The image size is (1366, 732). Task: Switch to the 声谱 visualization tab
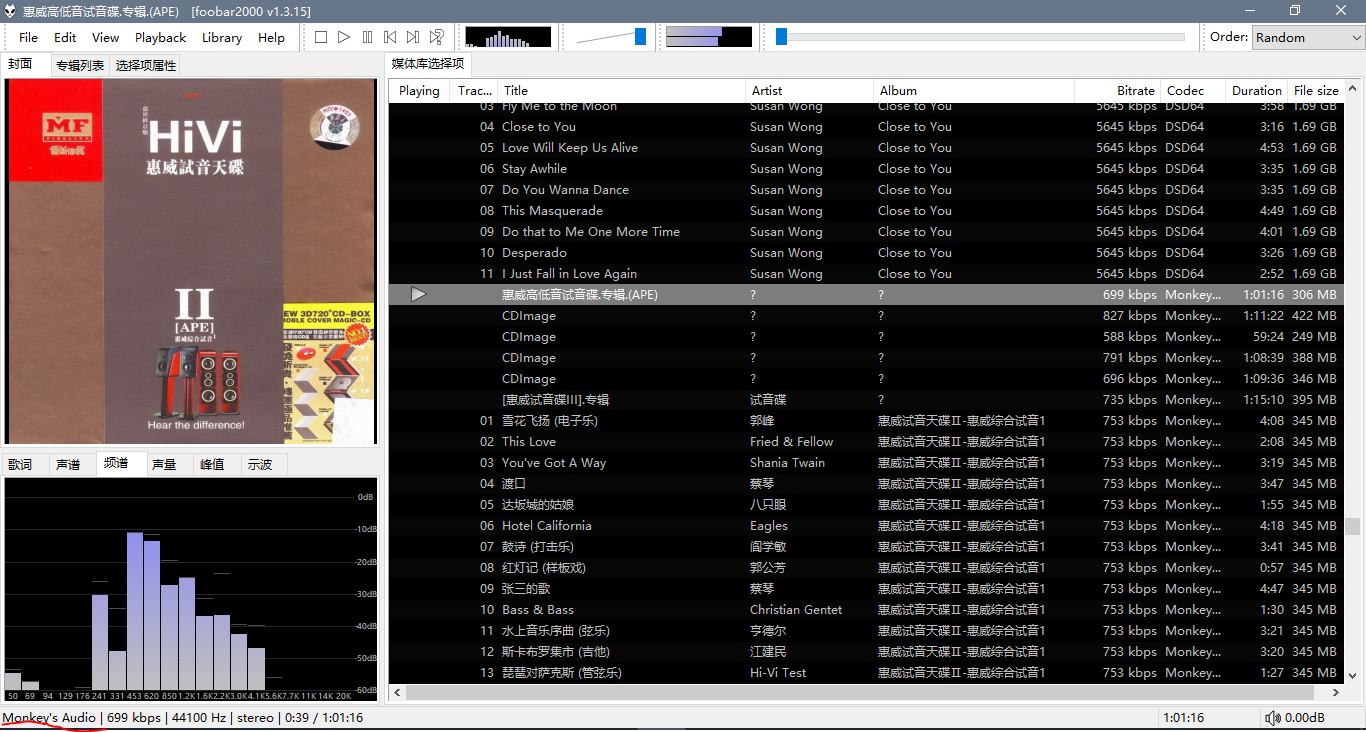[68, 464]
